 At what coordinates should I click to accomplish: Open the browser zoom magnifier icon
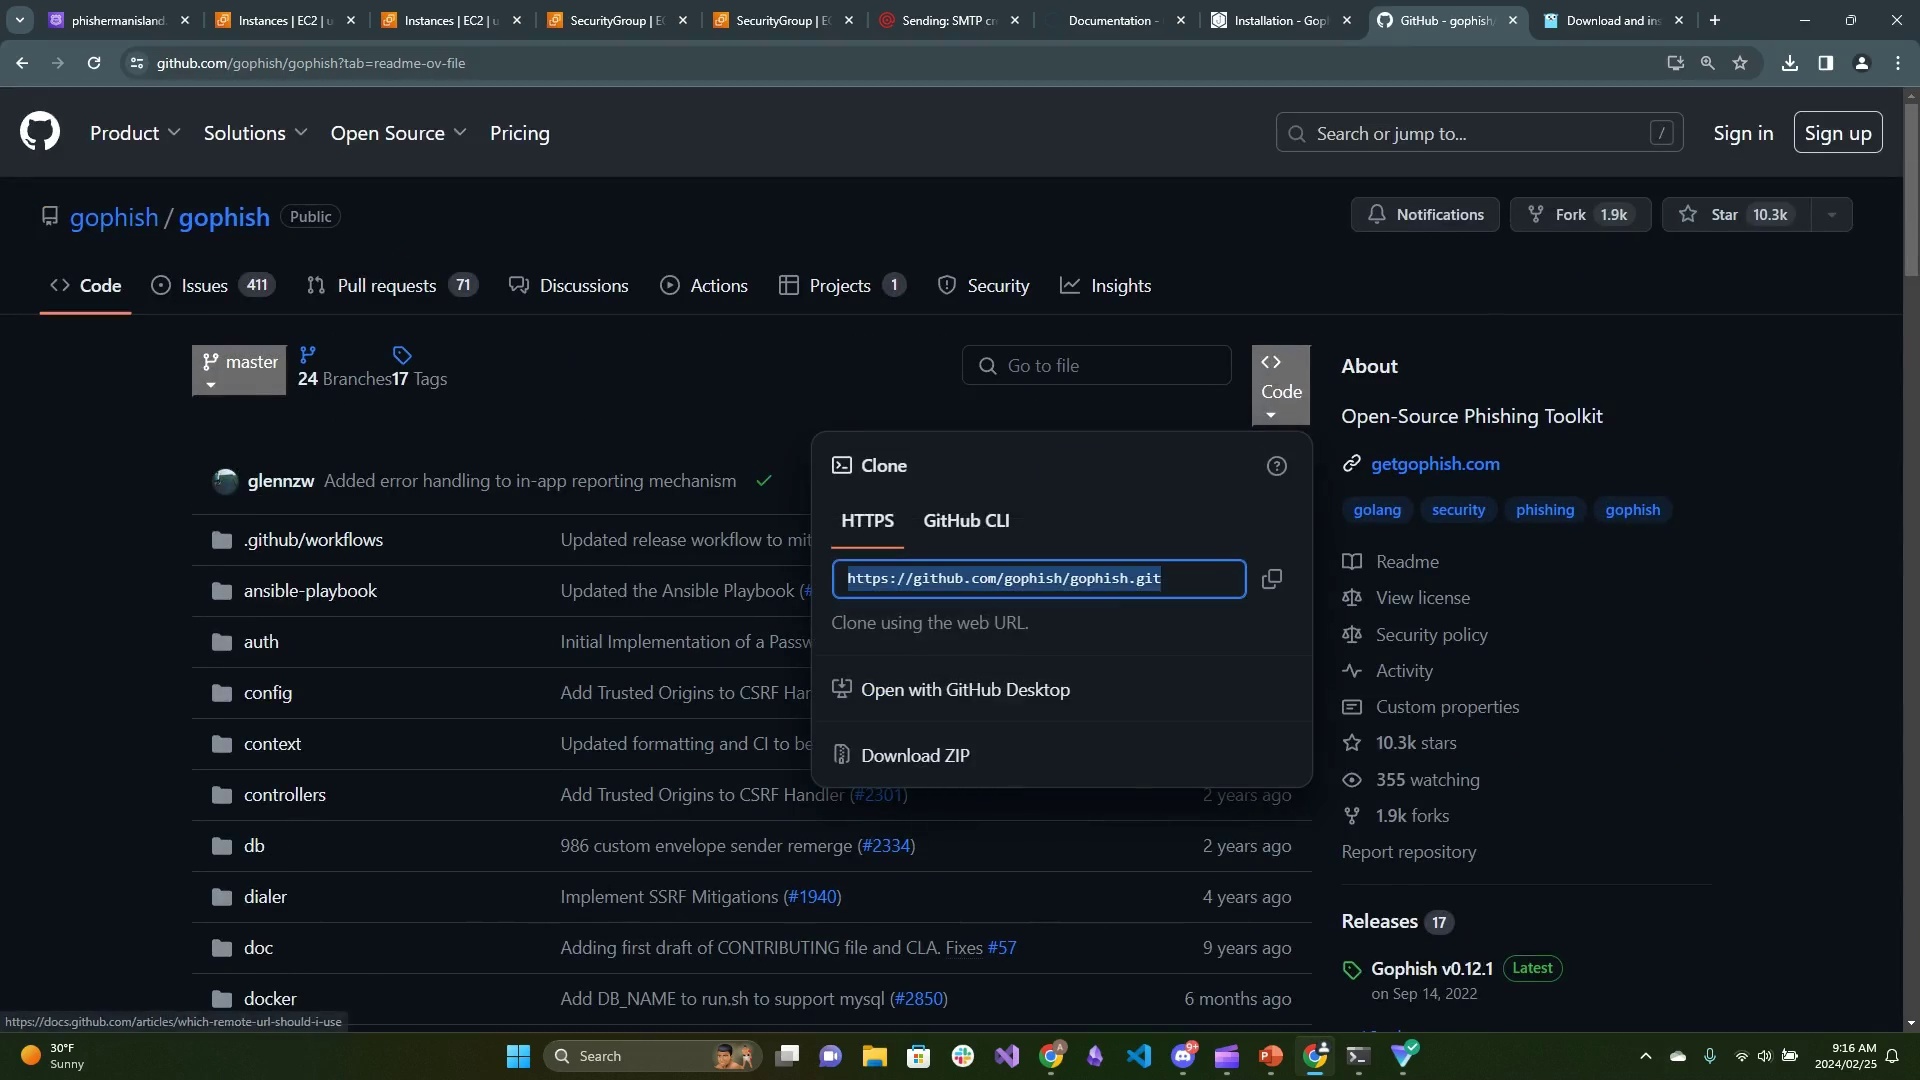click(1707, 63)
